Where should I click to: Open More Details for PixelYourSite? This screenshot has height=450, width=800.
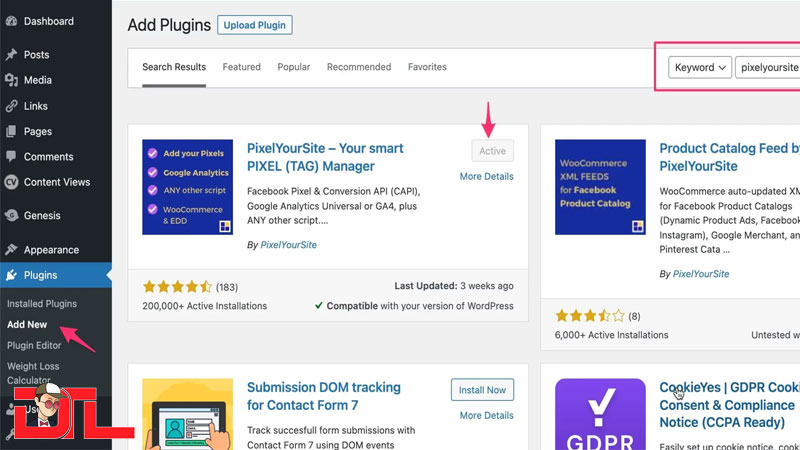(486, 177)
